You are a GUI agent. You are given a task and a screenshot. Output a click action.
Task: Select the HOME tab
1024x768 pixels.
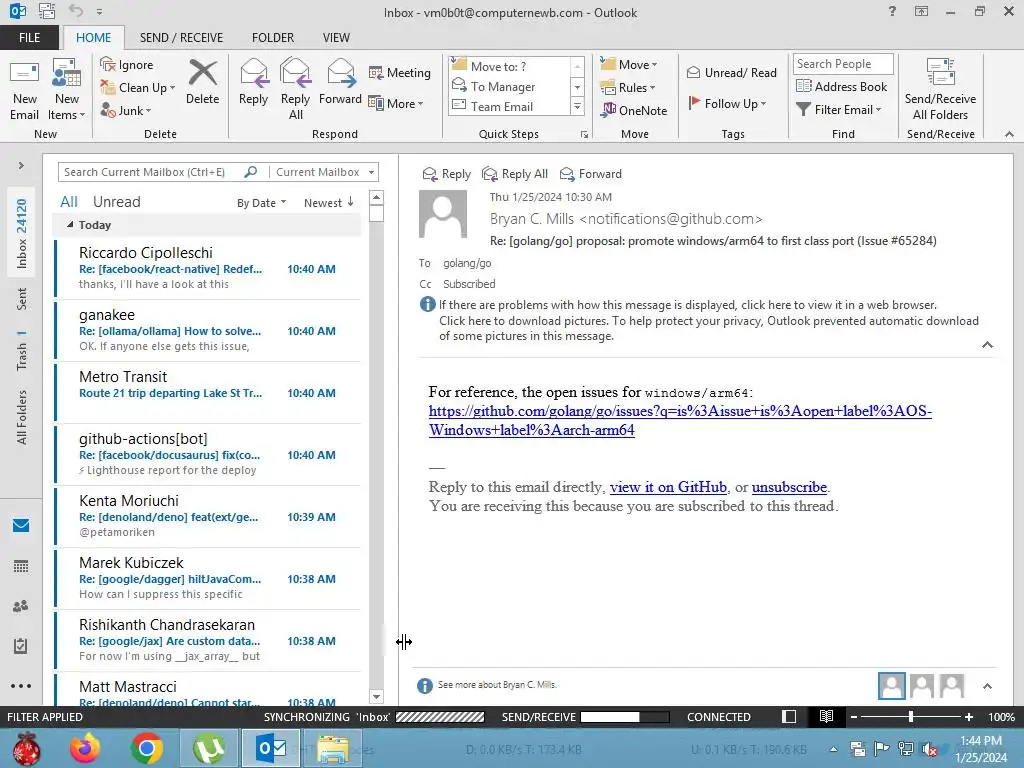(x=93, y=37)
